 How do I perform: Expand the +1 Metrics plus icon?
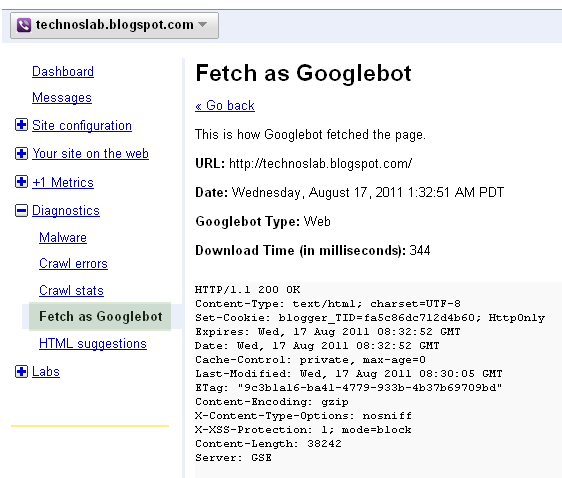pos(21,182)
